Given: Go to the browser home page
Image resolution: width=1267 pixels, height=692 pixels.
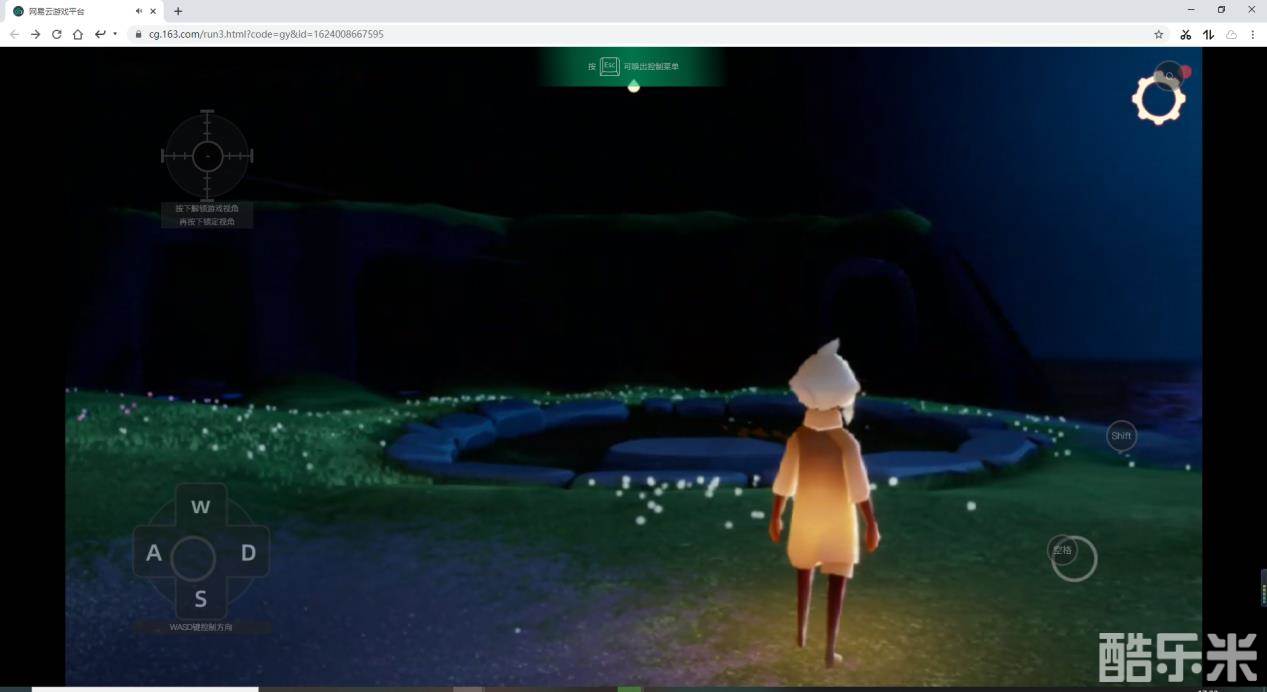Looking at the screenshot, I should 78,34.
